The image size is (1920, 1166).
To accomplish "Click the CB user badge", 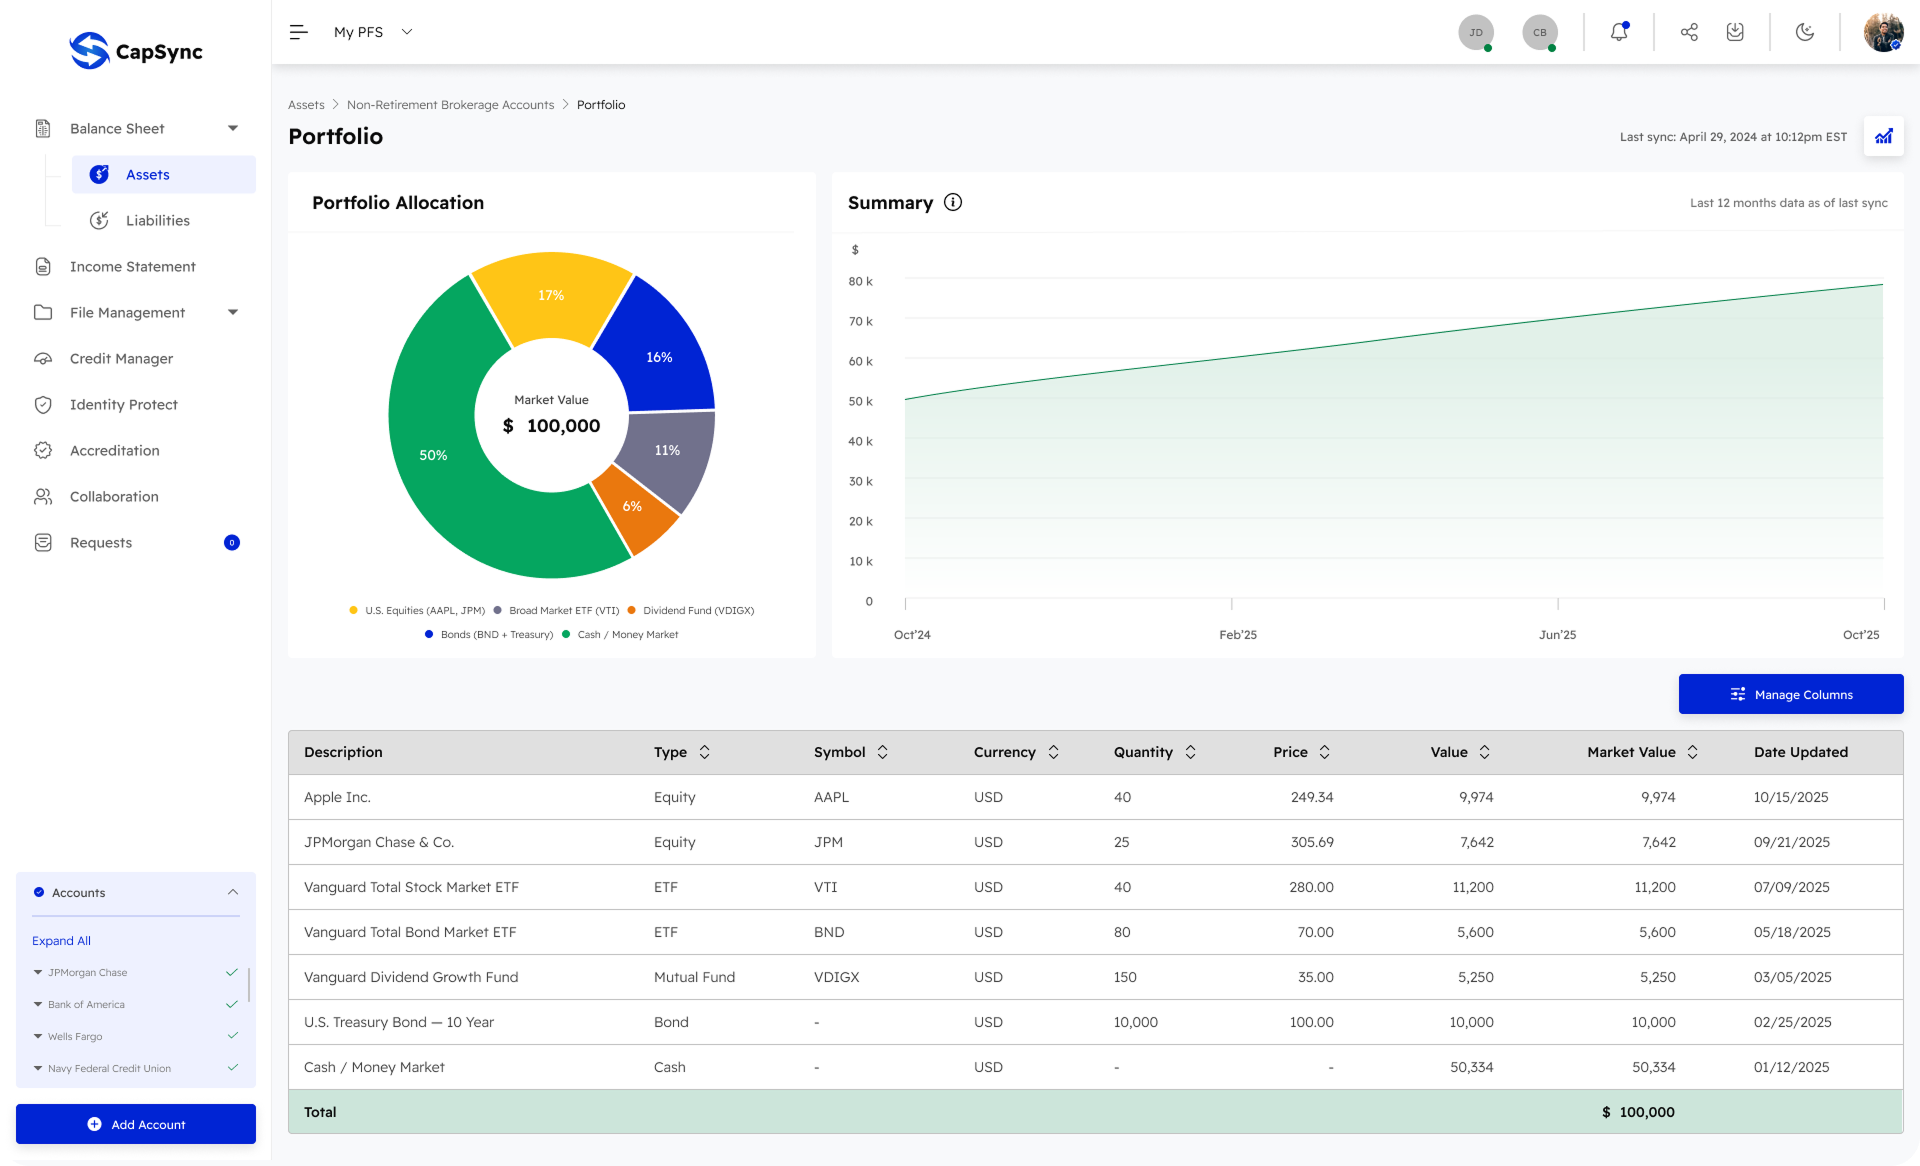I will pos(1540,32).
